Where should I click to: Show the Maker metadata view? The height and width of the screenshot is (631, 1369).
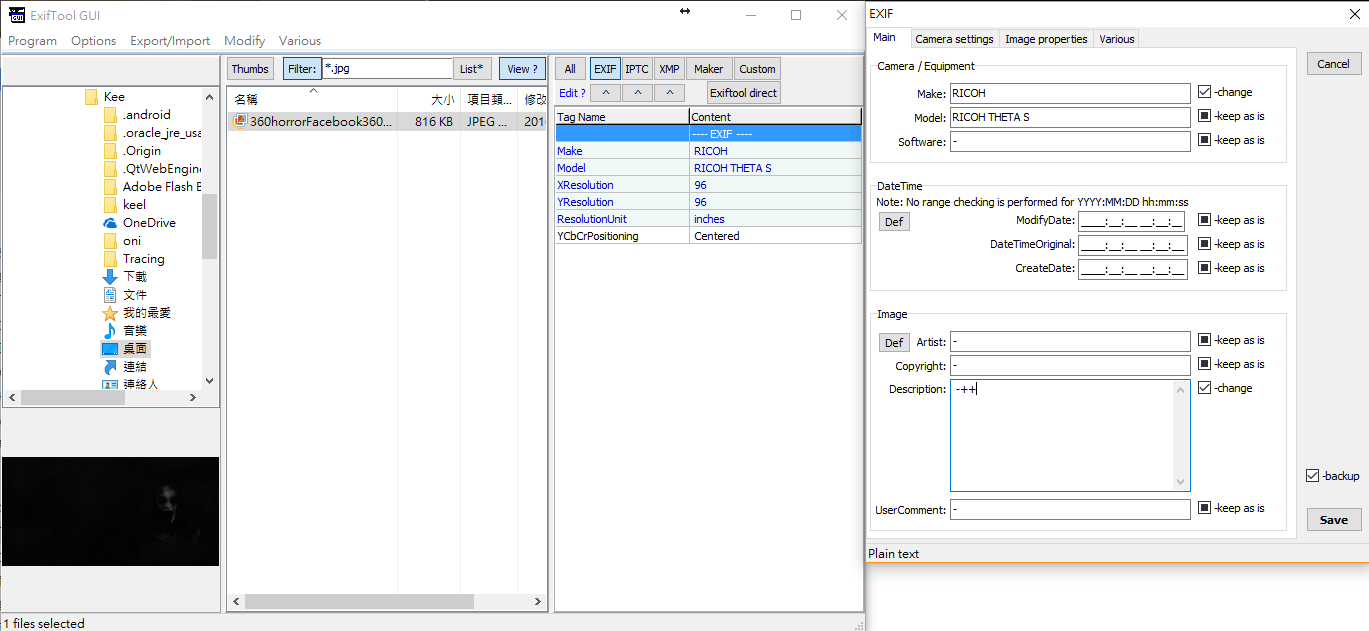tap(709, 69)
